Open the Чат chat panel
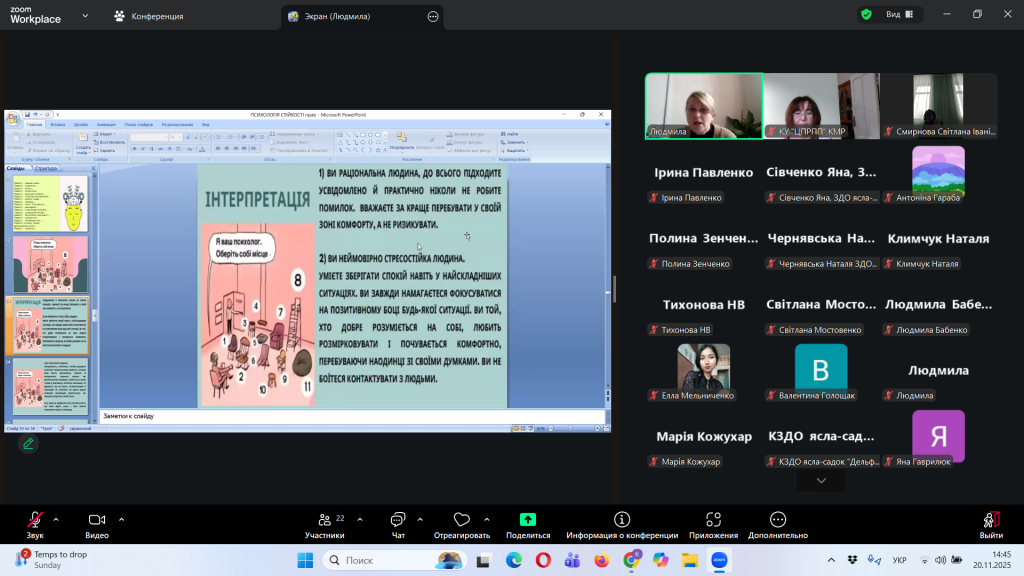Screen dimensions: 1024x576 pyautogui.click(x=398, y=520)
